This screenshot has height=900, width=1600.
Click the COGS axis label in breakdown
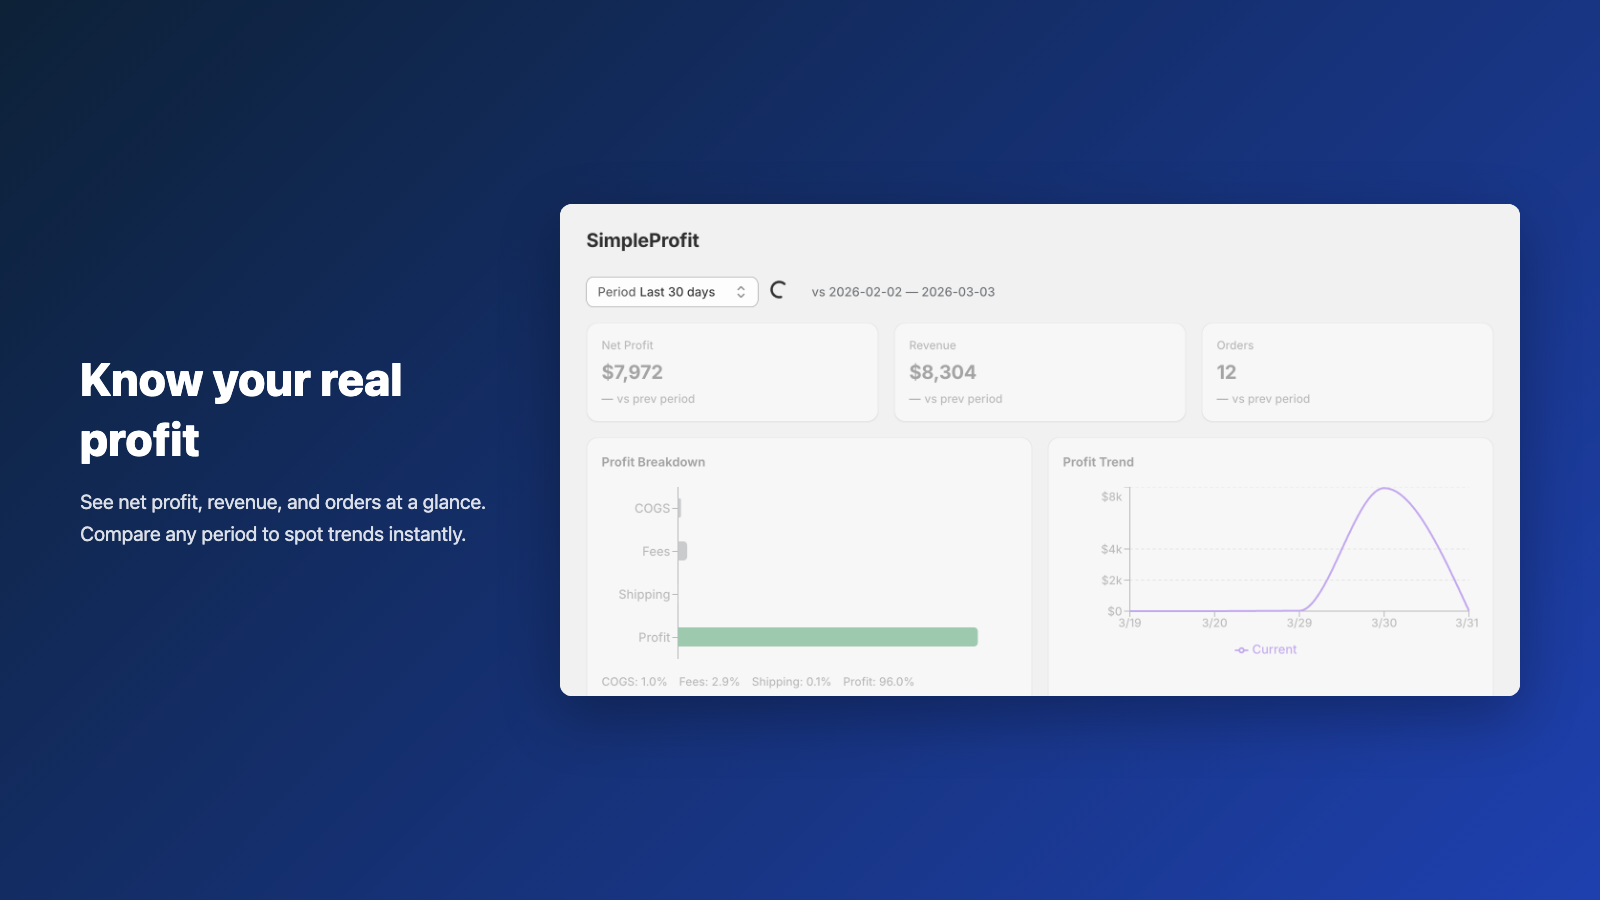click(x=652, y=508)
